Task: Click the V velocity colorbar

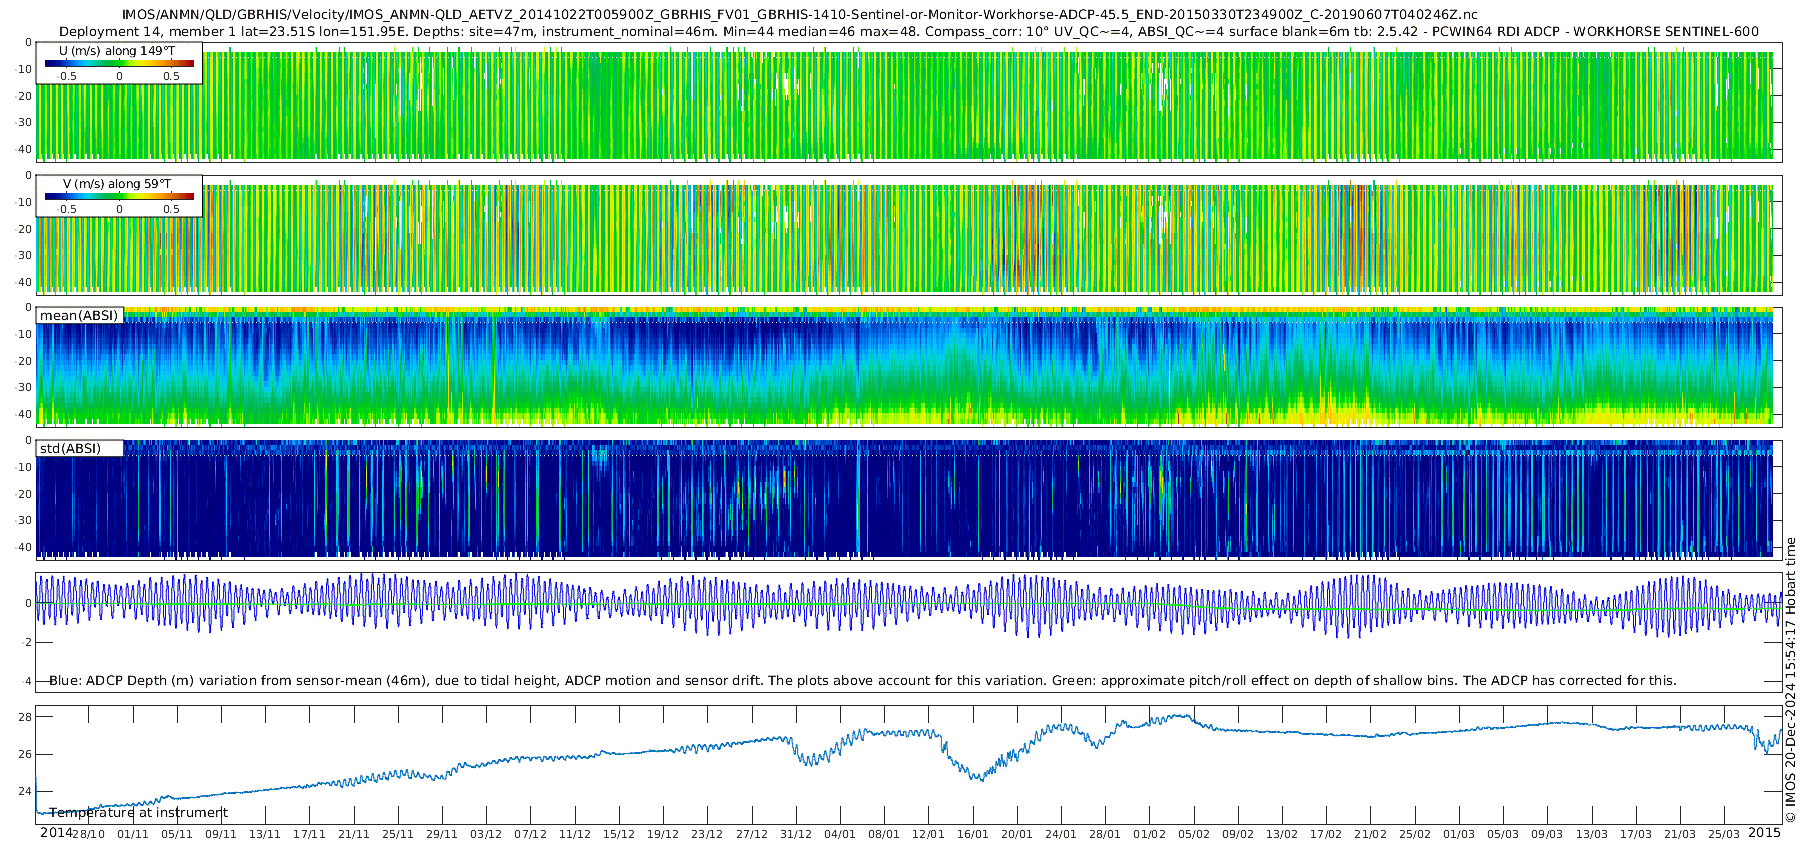Action: click(119, 196)
